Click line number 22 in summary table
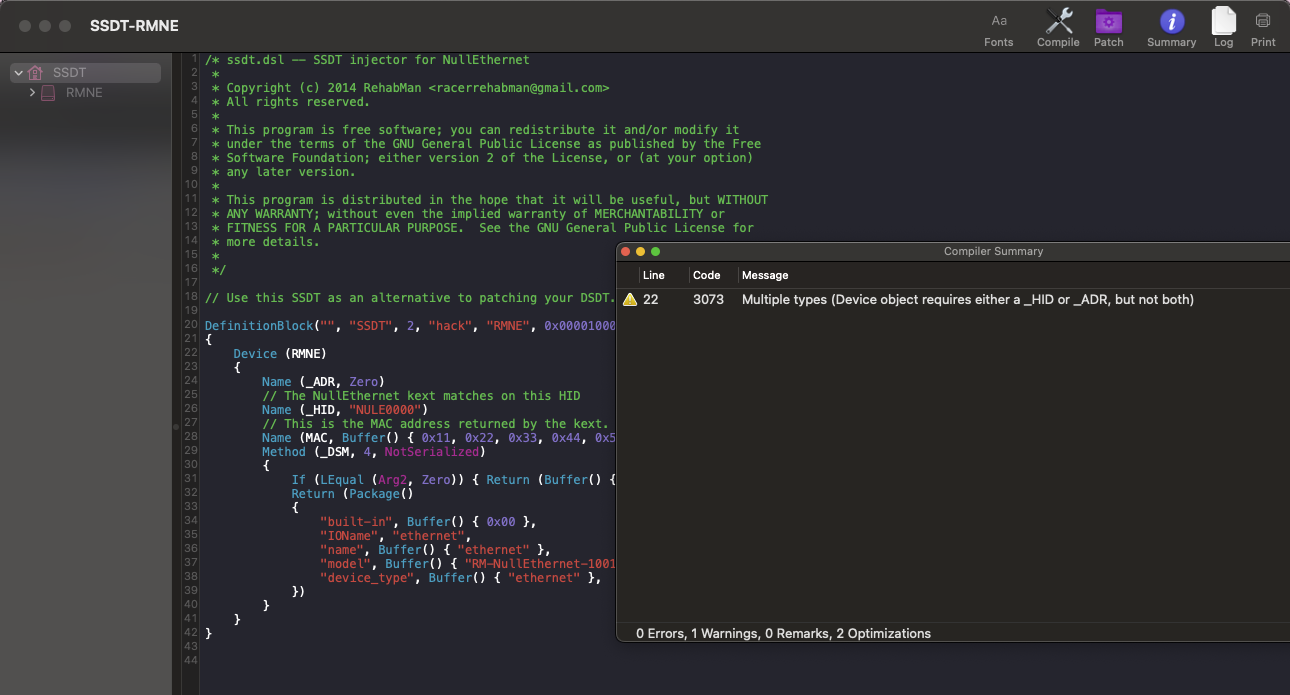The width and height of the screenshot is (1290, 695). (x=651, y=299)
